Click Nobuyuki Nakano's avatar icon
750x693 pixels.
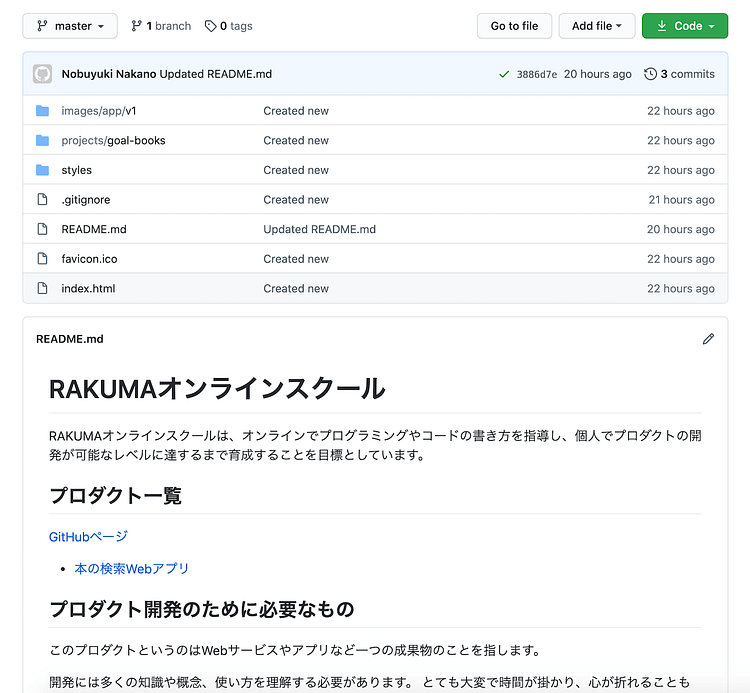[43, 74]
